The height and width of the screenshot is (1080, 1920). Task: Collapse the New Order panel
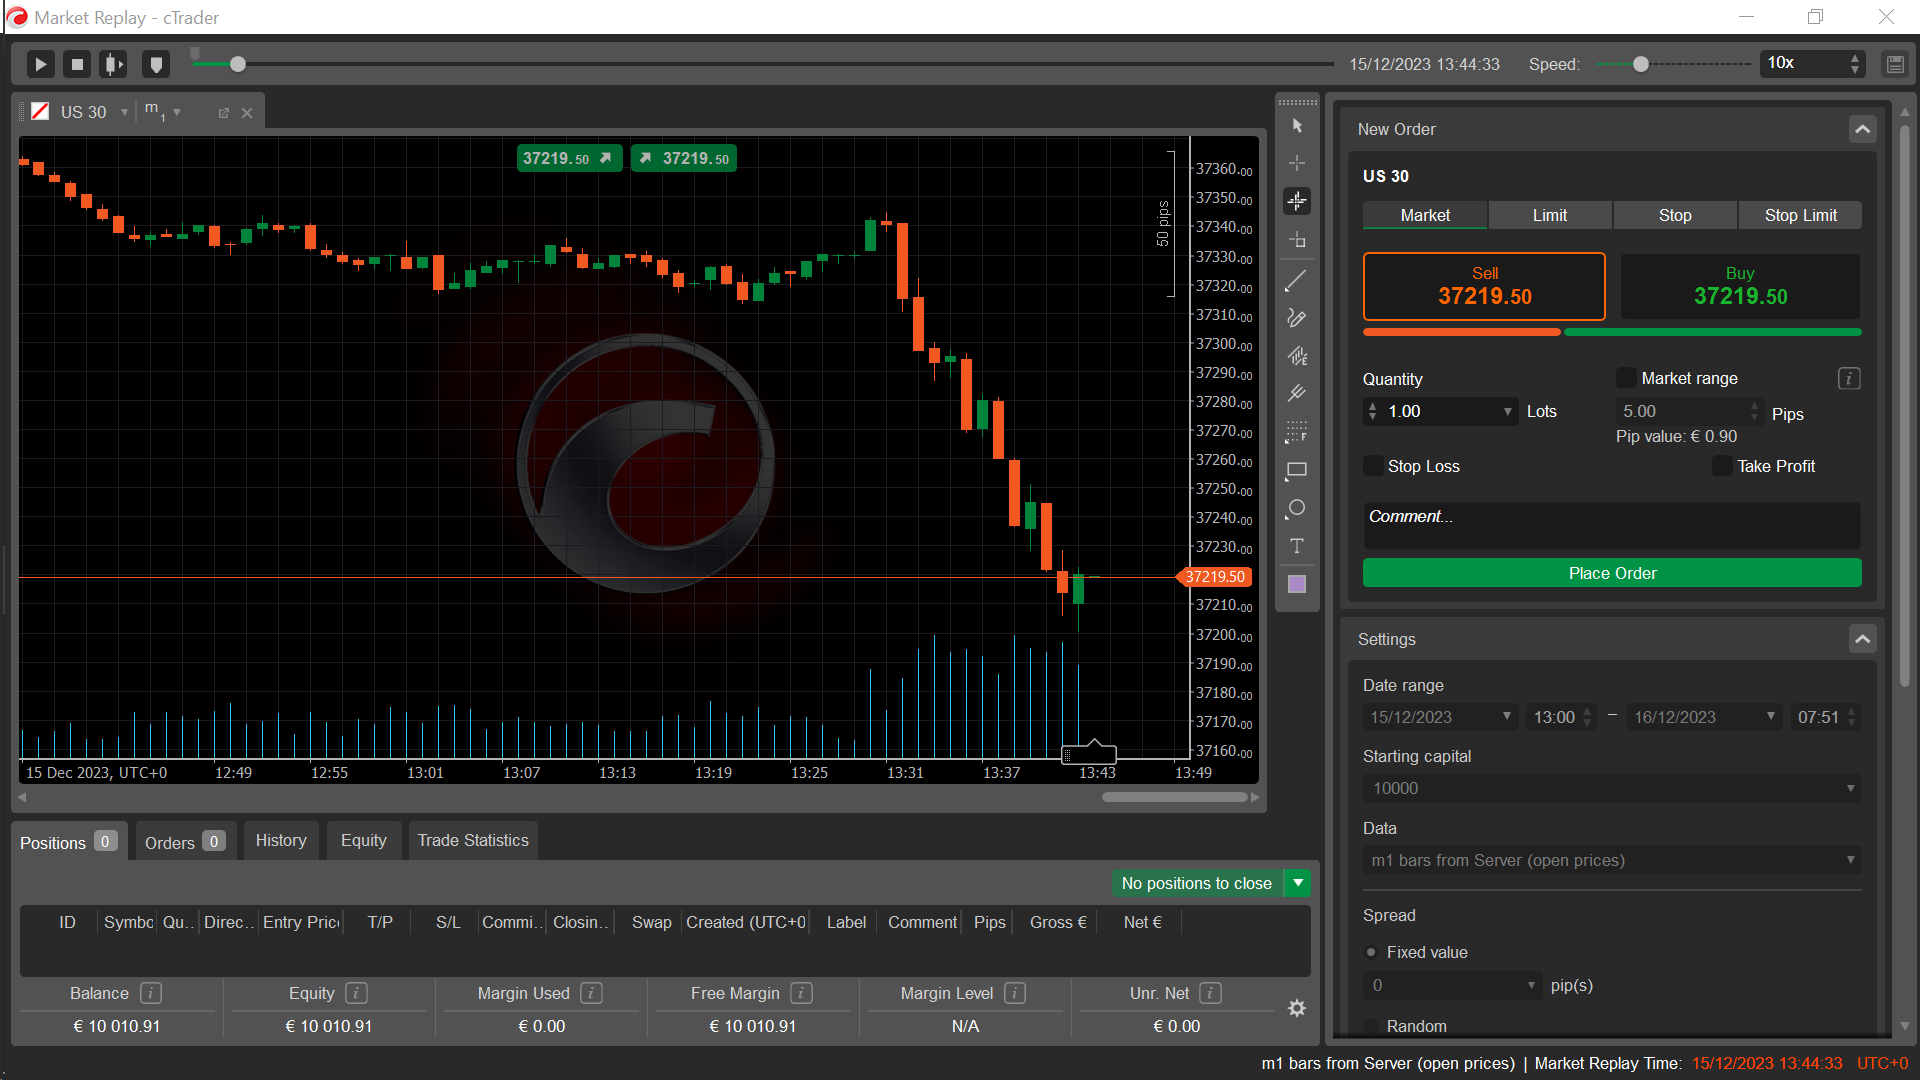pos(1862,129)
